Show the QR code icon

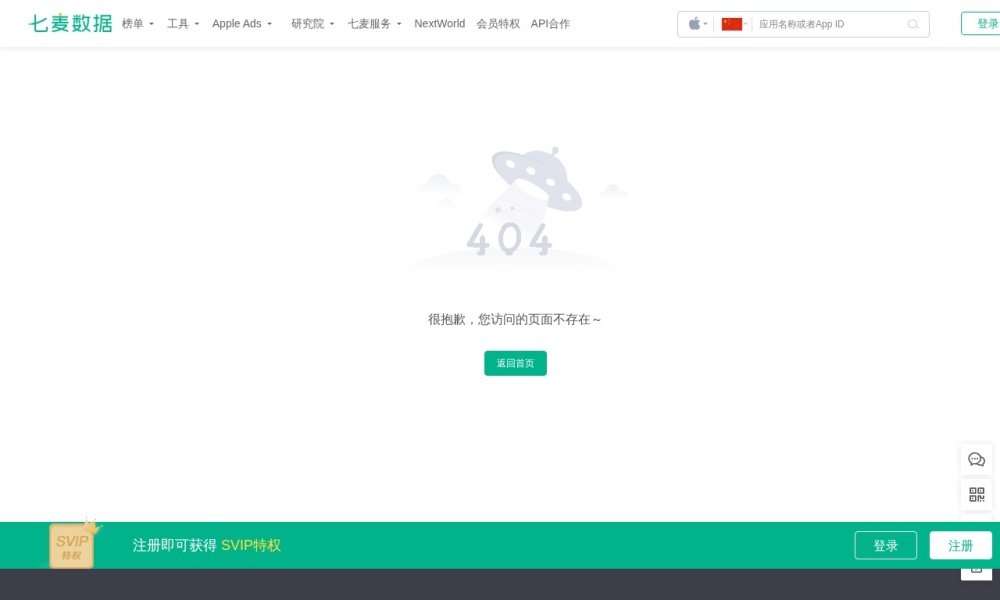pyautogui.click(x=976, y=494)
